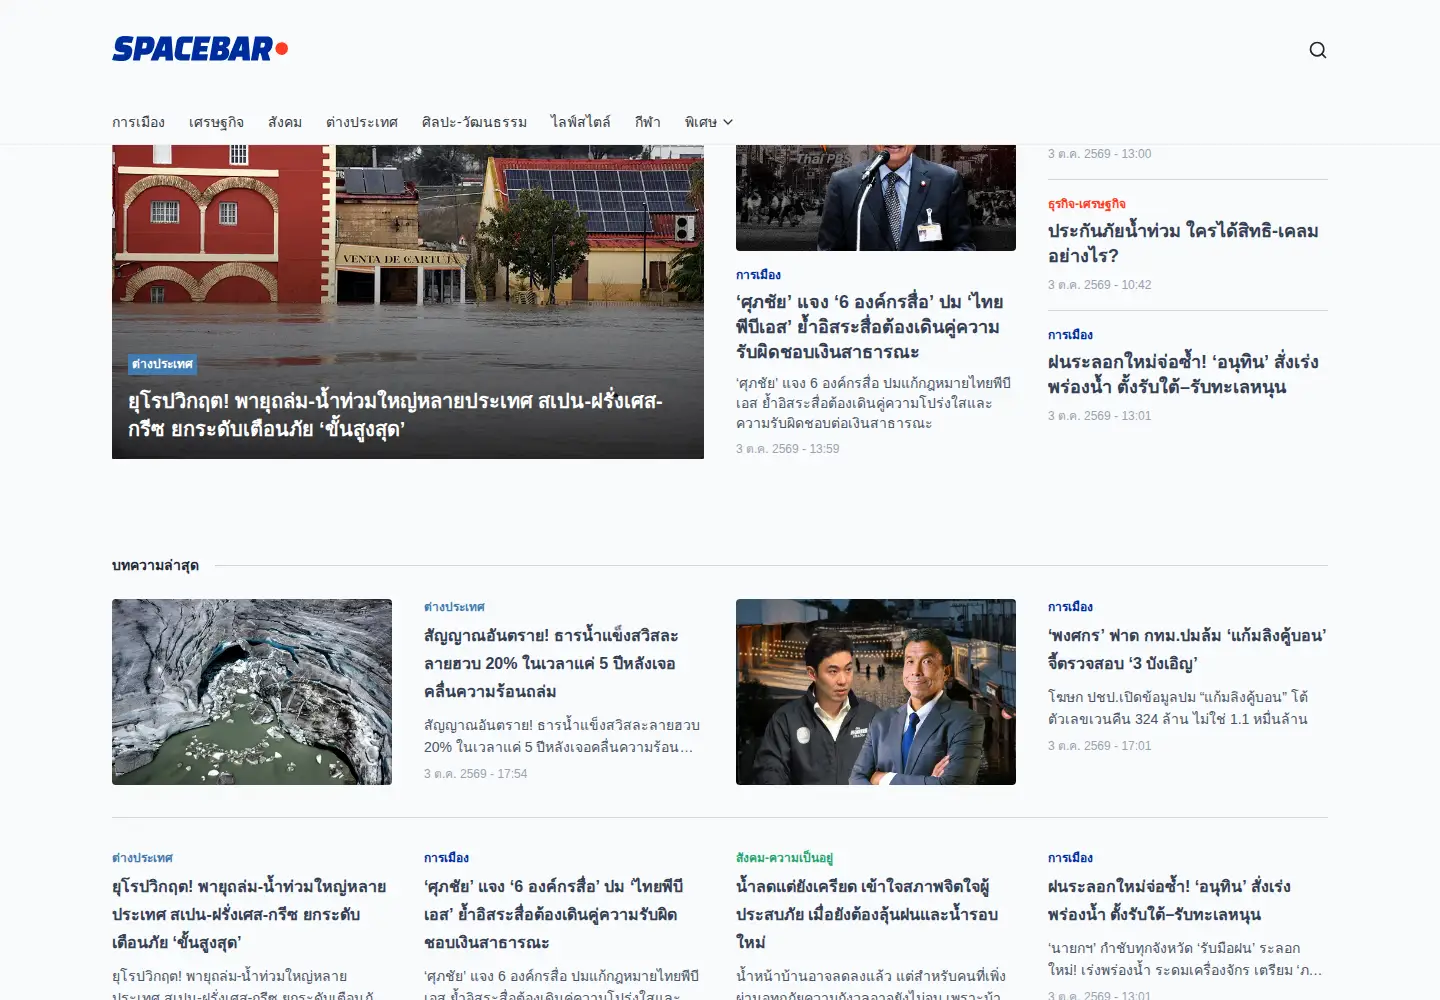Open headline น้ำลดแต่ยังเครียด เข้าใจสภาพจิตใจ

866,914
